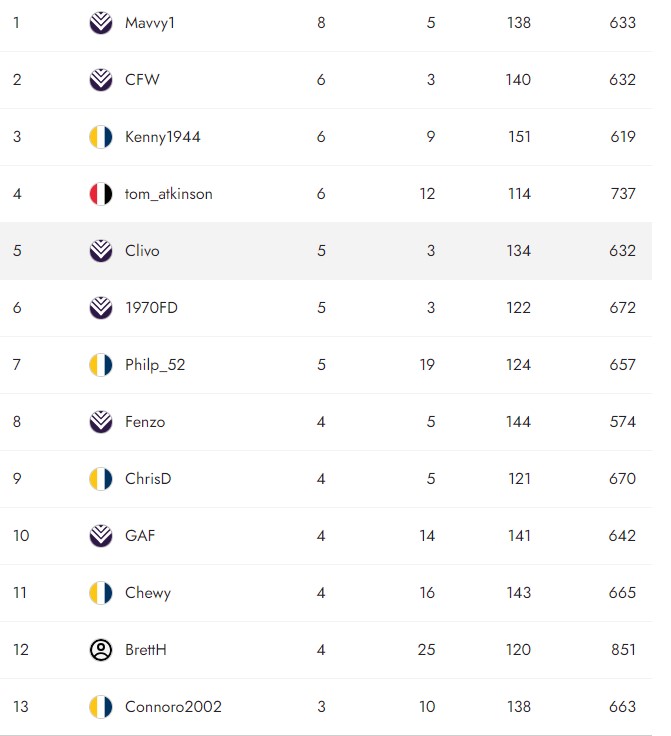671x736 pixels.
Task: Open the GAF player name
Action: [140, 535]
